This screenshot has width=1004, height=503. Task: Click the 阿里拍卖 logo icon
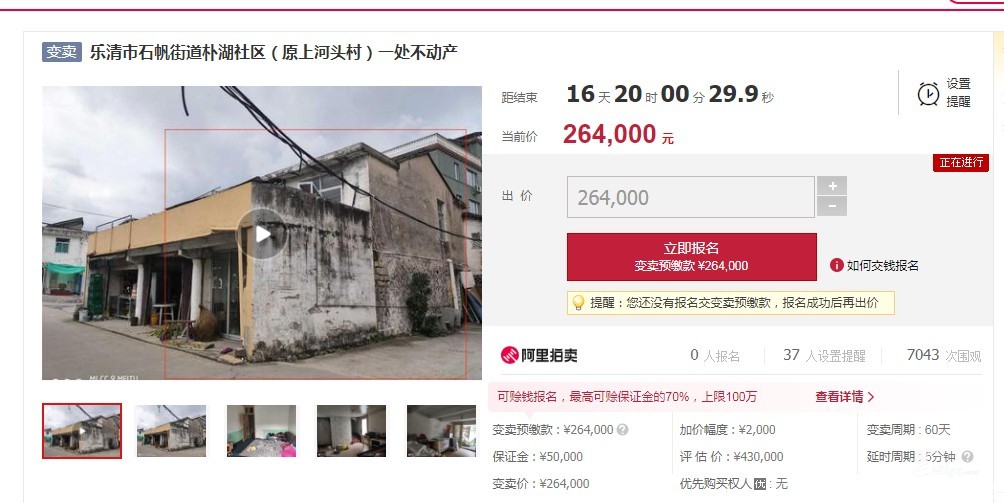point(510,355)
